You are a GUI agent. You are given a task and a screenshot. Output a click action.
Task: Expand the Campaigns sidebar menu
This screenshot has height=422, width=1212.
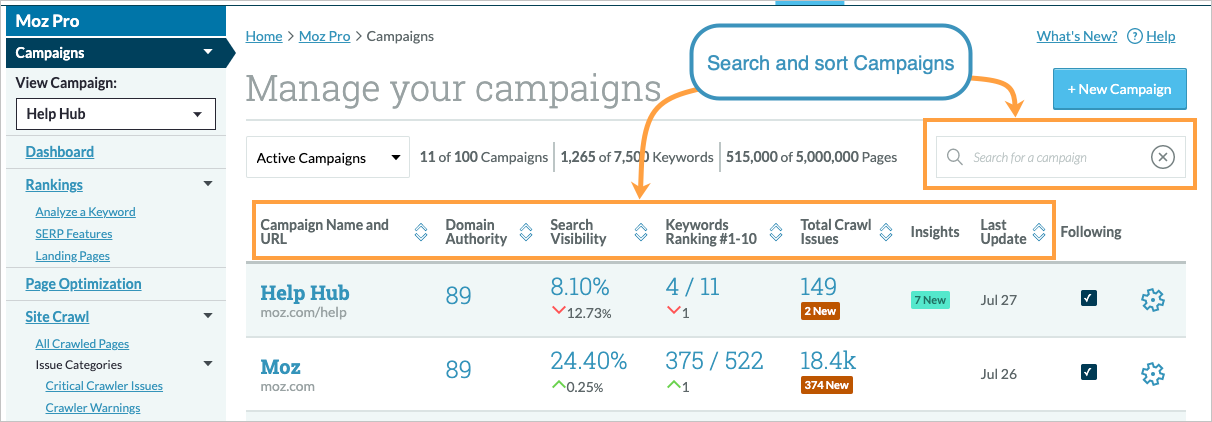click(208, 53)
